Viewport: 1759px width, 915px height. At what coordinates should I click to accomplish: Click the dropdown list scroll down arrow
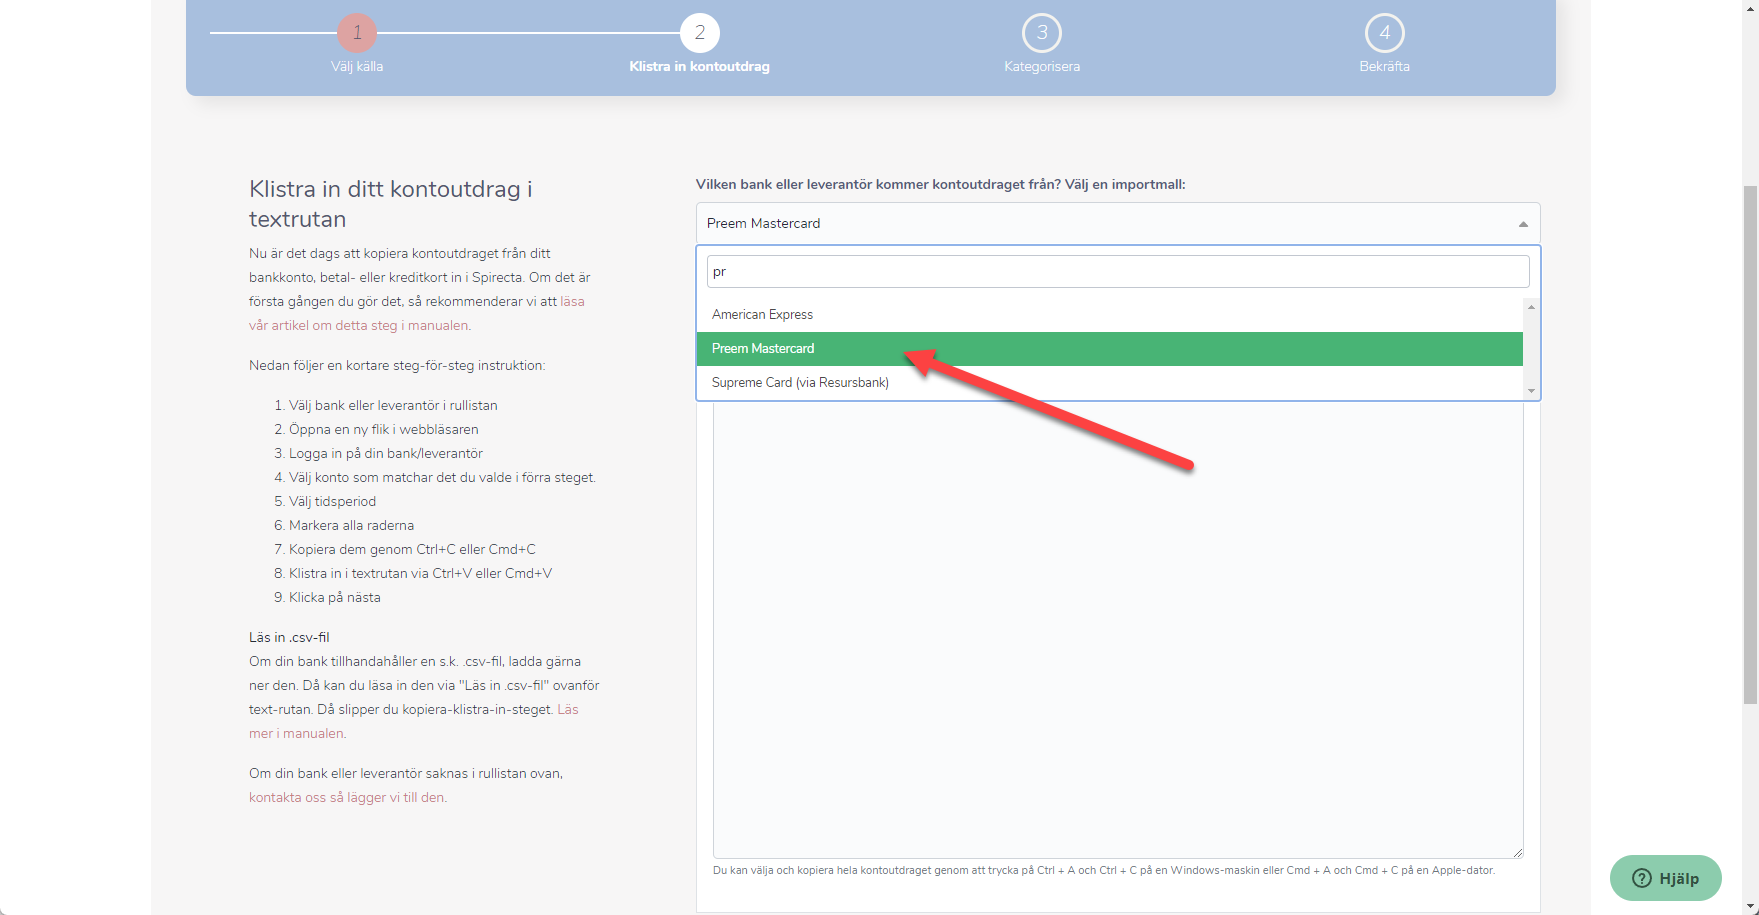pyautogui.click(x=1531, y=391)
